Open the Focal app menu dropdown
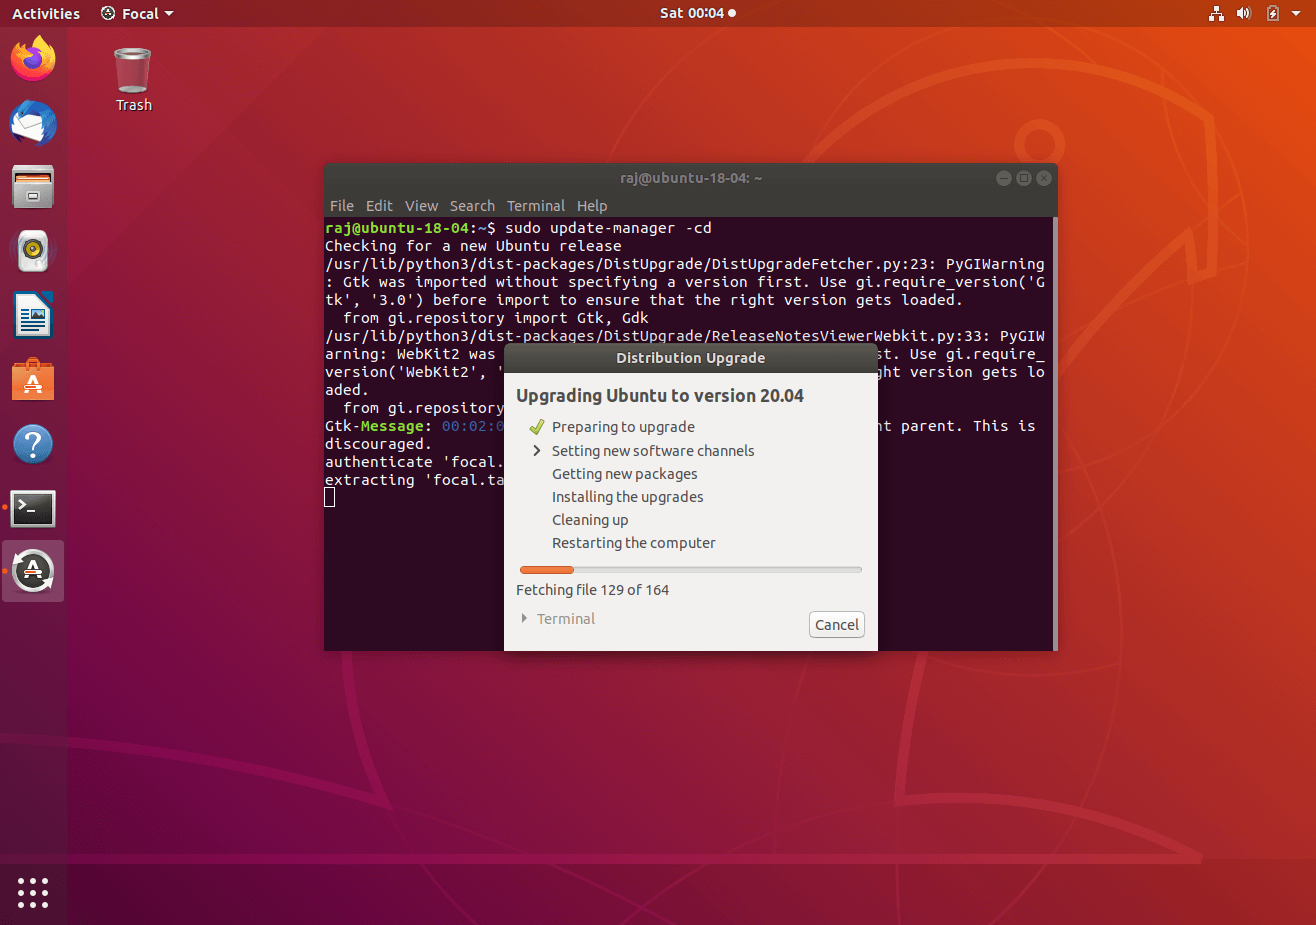 tap(137, 13)
